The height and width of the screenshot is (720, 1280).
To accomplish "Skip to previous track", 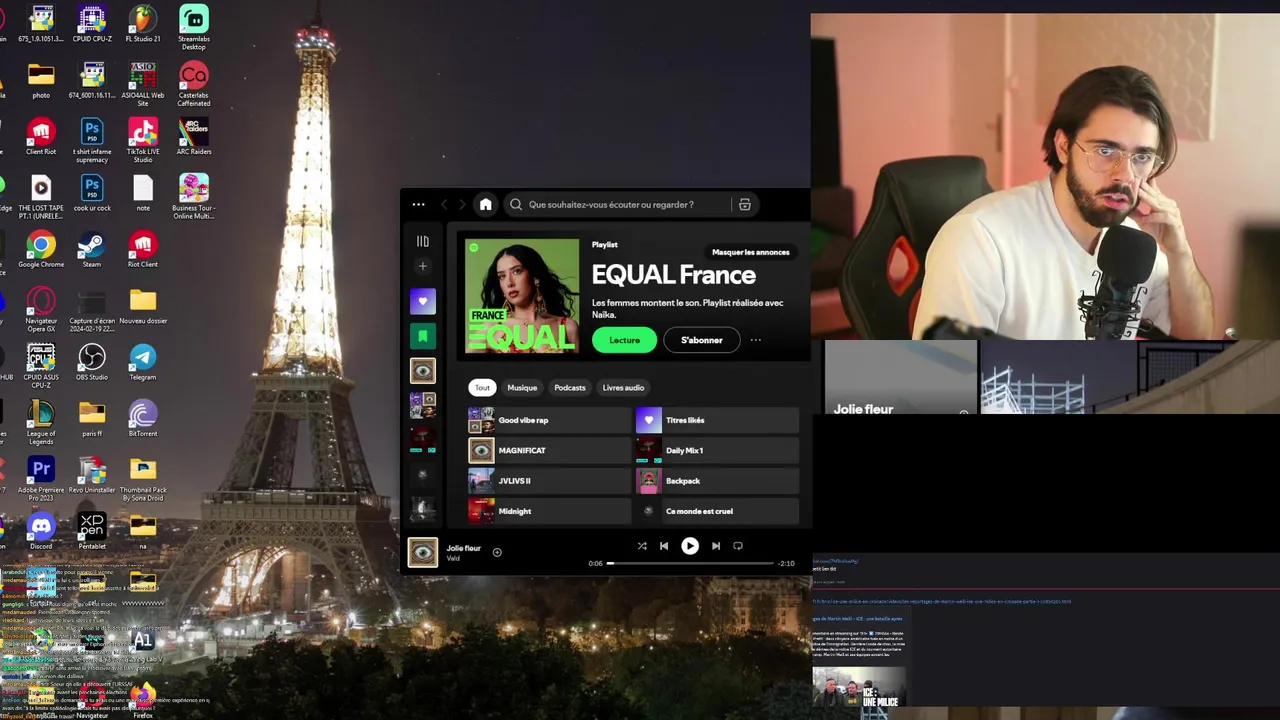I will click(664, 546).
